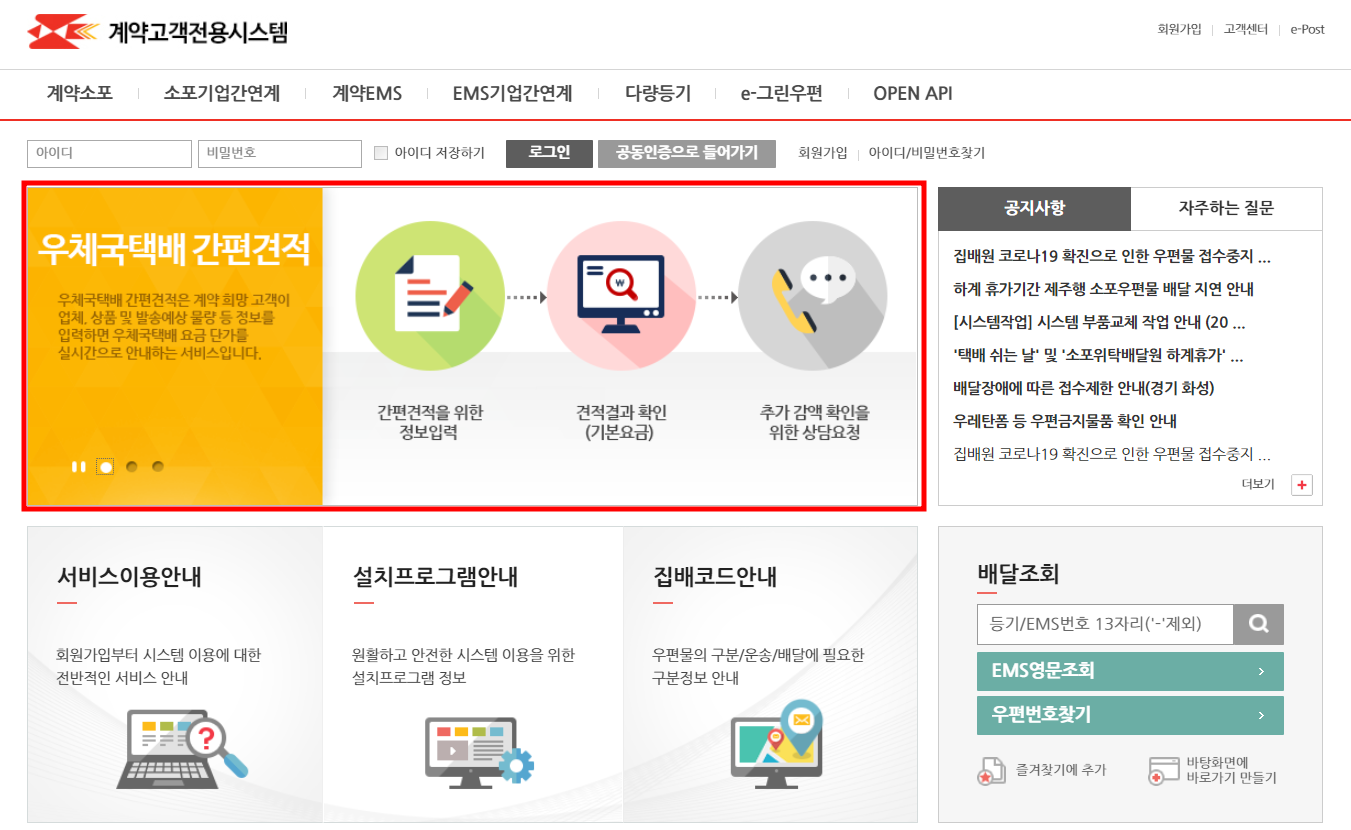Screen dimensions: 1351x830
Task: Click the search magnifier in 배달조회
Action: (x=1258, y=624)
